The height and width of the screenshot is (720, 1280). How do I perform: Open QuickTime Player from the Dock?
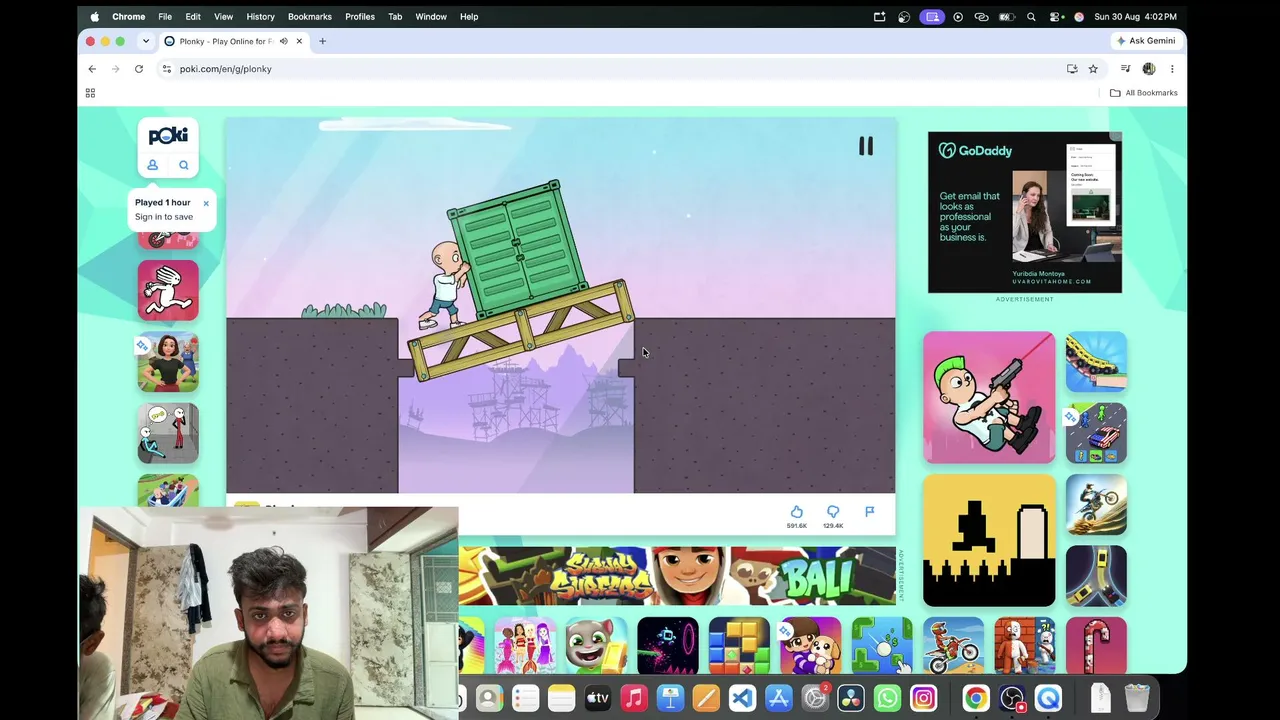(1048, 698)
